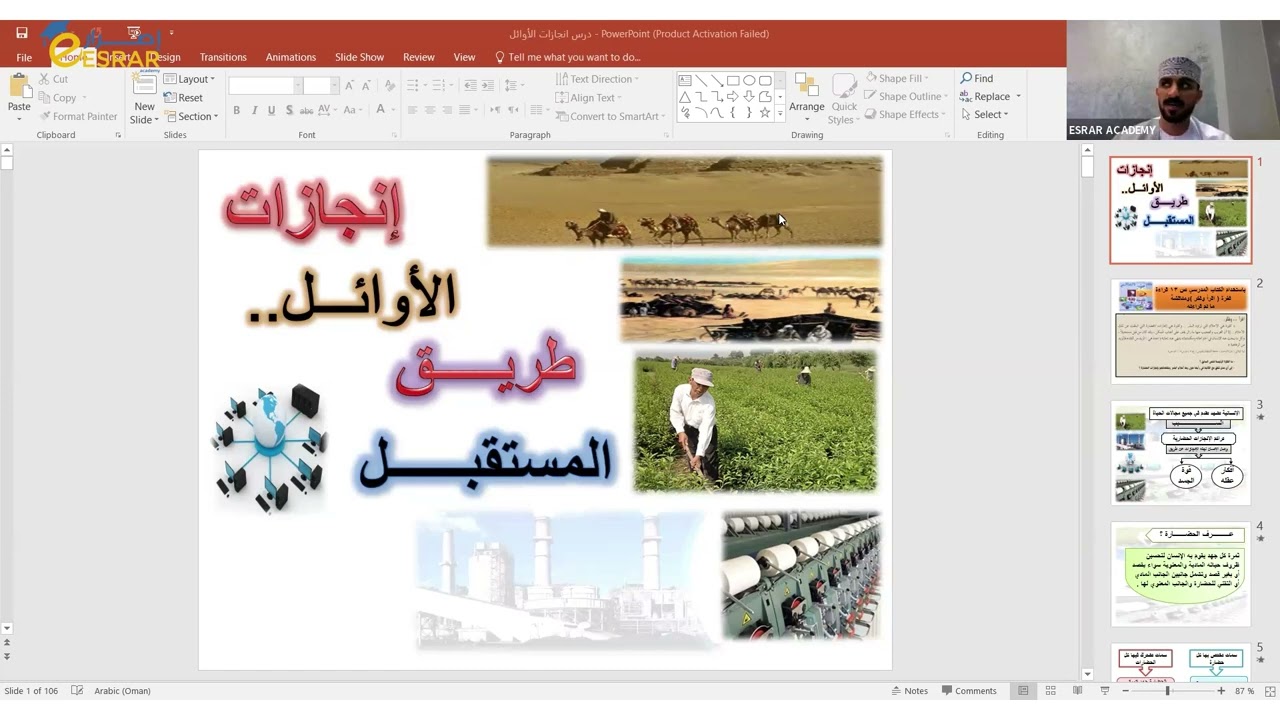Select the Isosceles Triangle shape
The width and height of the screenshot is (1280, 720).
coord(685,97)
